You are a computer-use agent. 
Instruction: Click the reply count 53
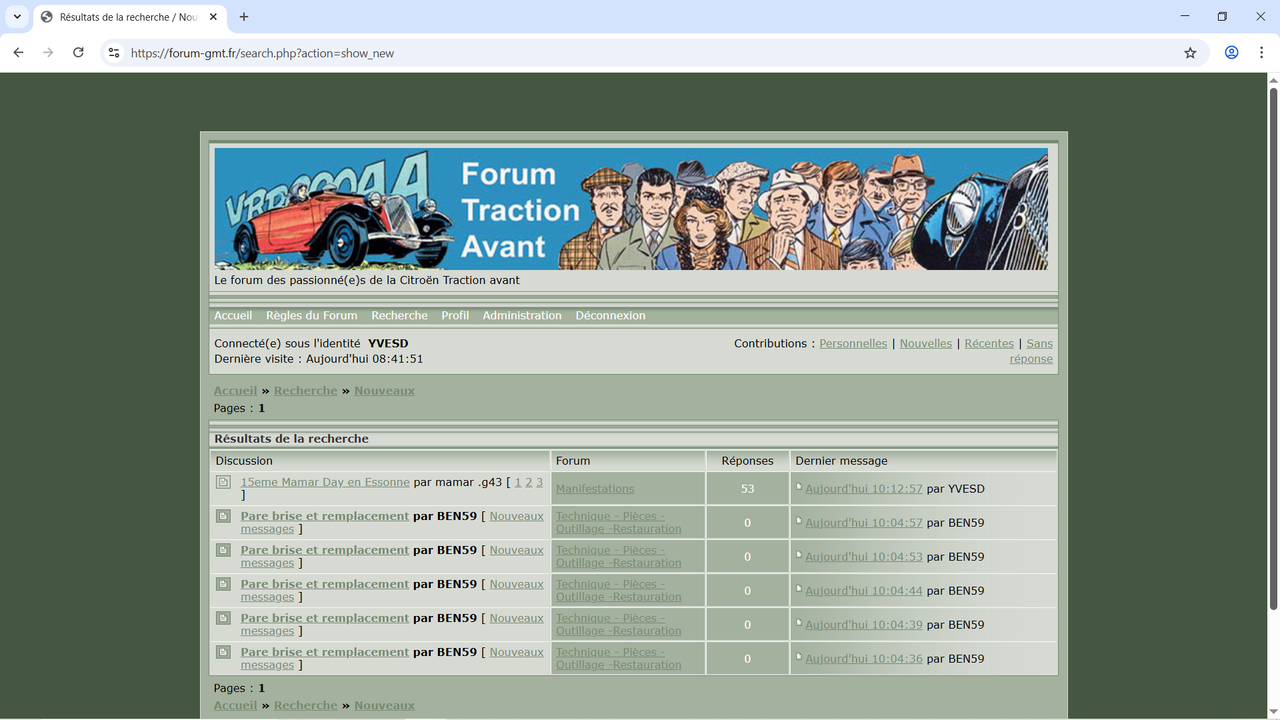point(747,489)
